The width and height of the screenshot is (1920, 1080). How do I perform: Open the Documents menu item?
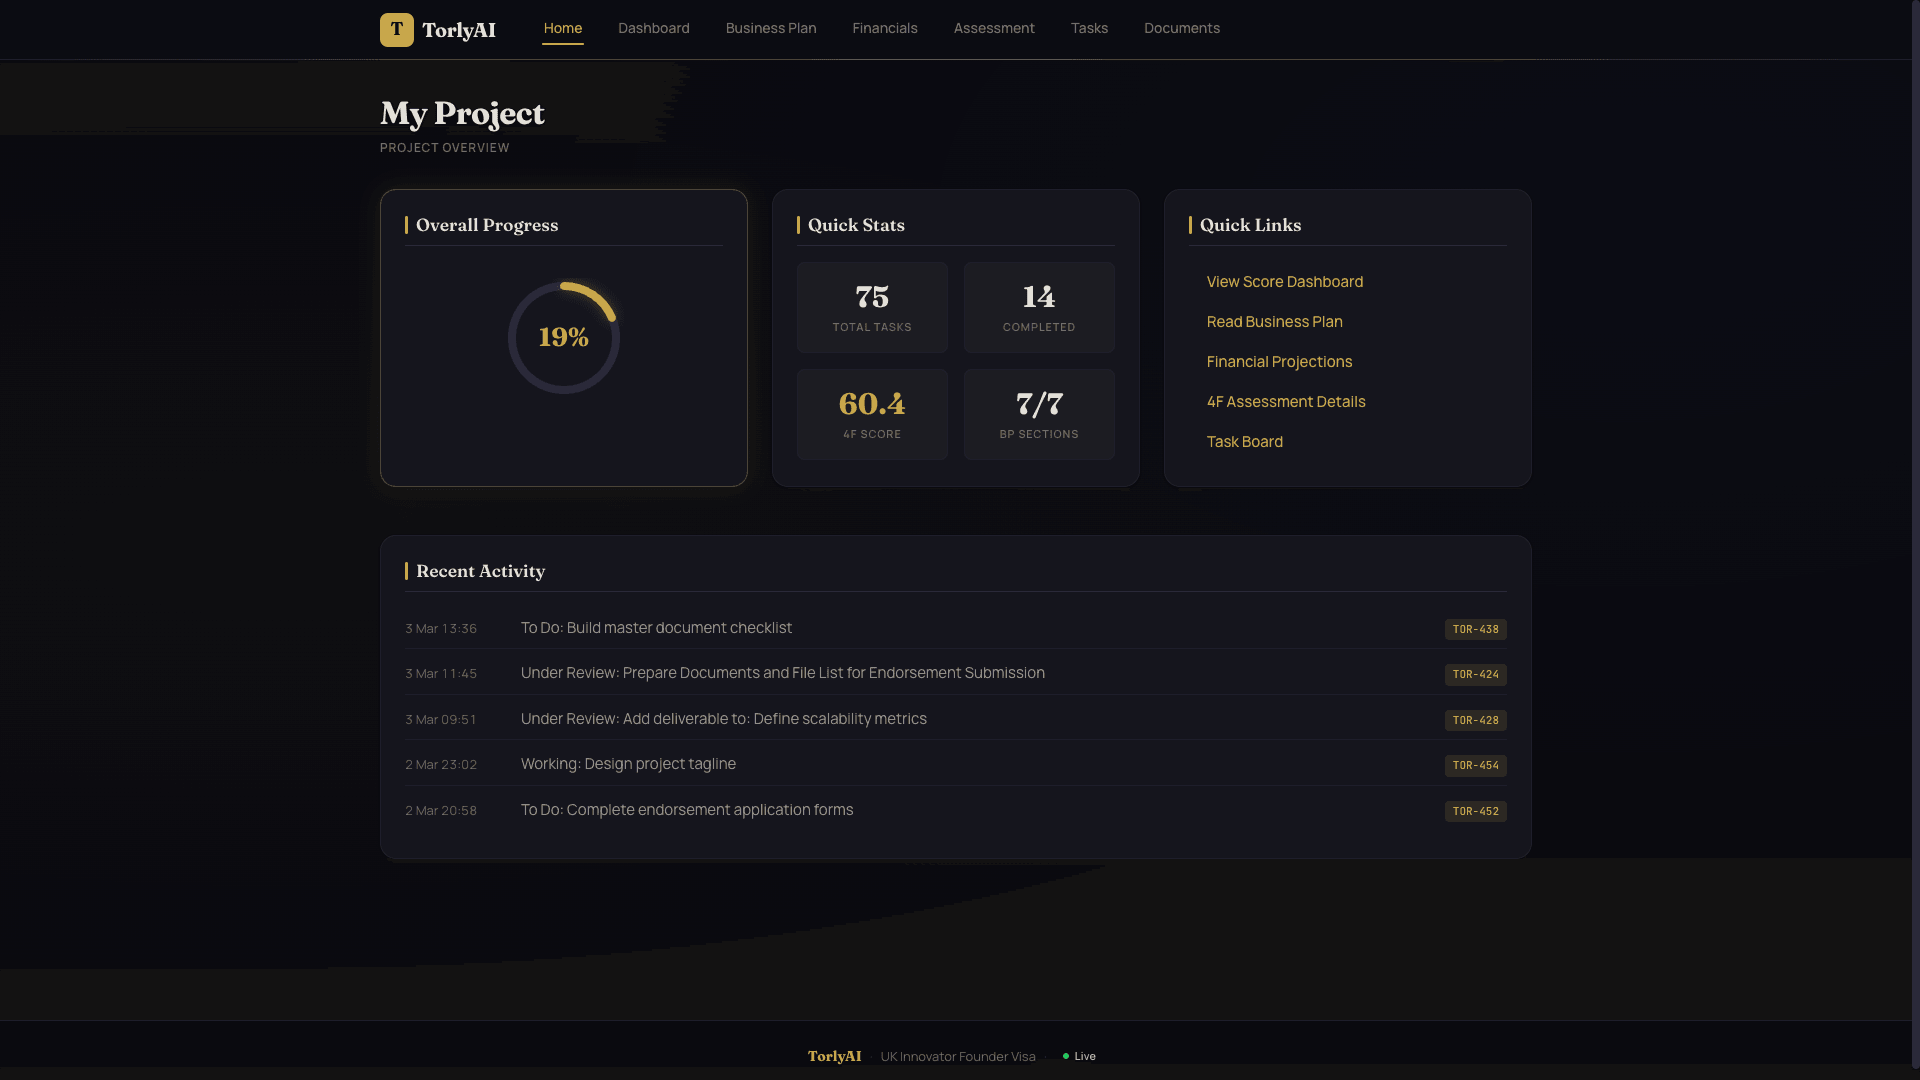coord(1181,28)
